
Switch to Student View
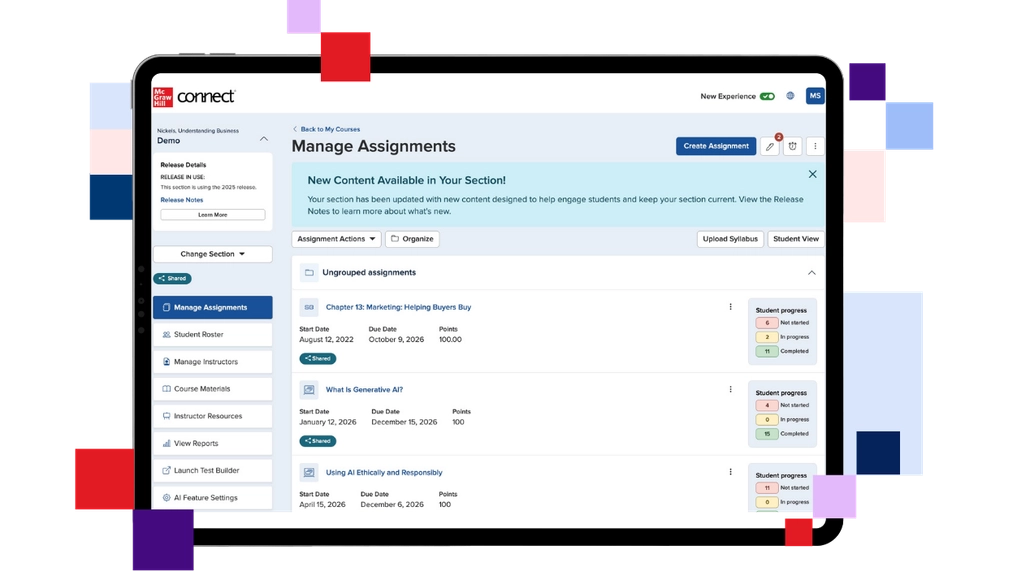click(796, 239)
